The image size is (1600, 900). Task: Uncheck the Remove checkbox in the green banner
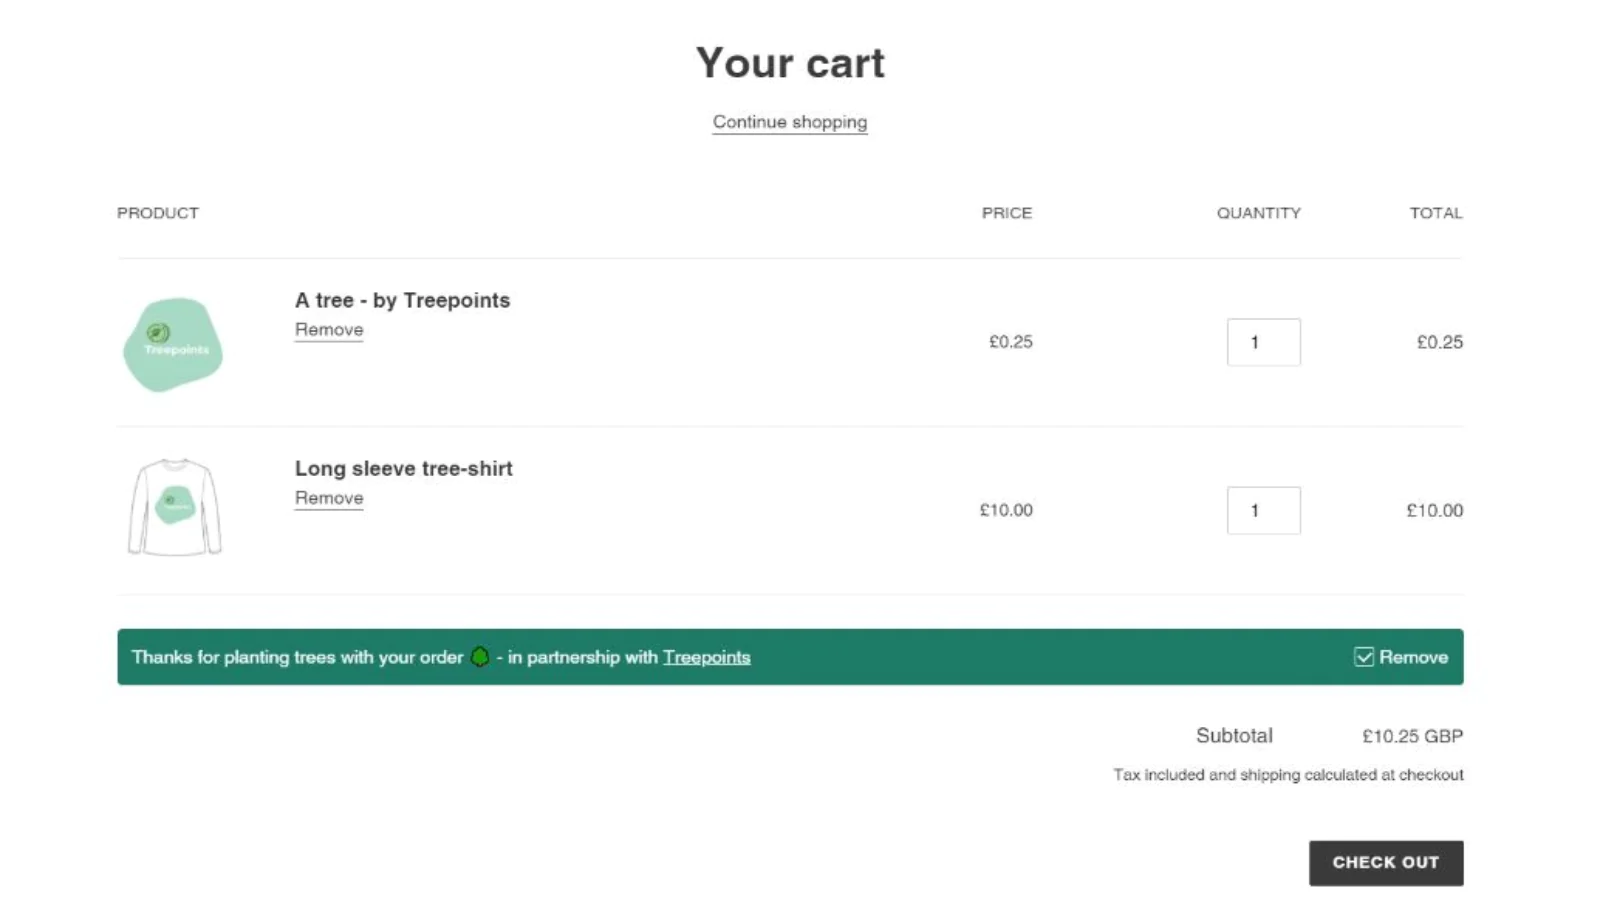[x=1364, y=657]
